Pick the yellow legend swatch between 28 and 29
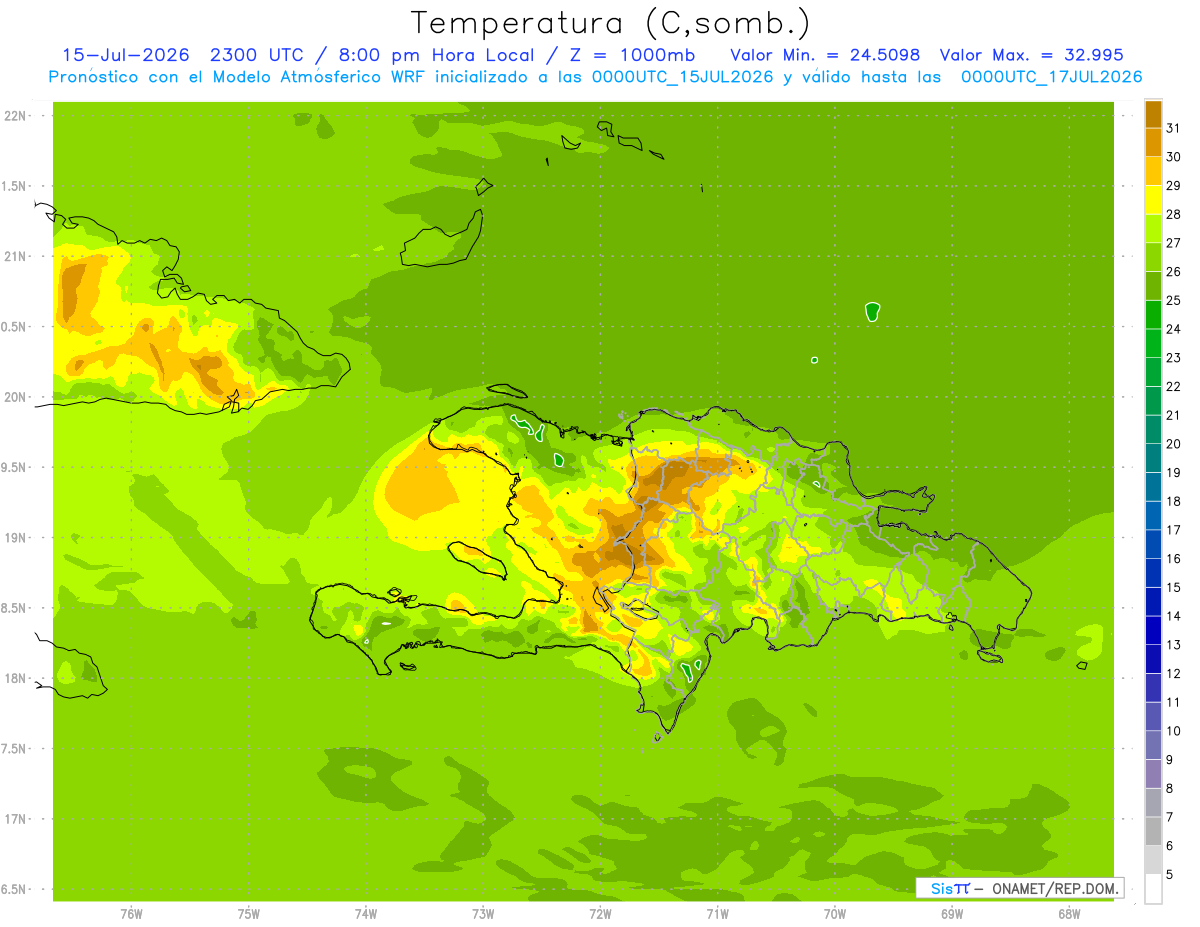 1153,200
